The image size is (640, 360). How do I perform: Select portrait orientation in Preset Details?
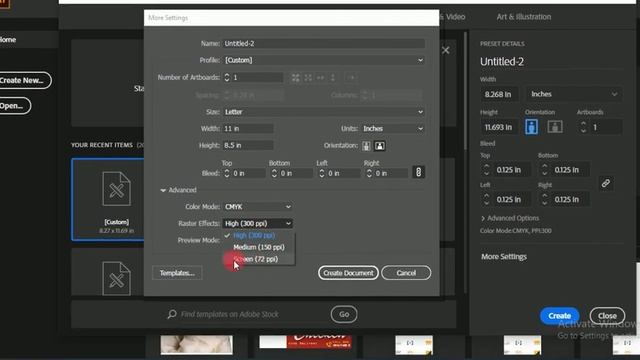click(x=531, y=127)
